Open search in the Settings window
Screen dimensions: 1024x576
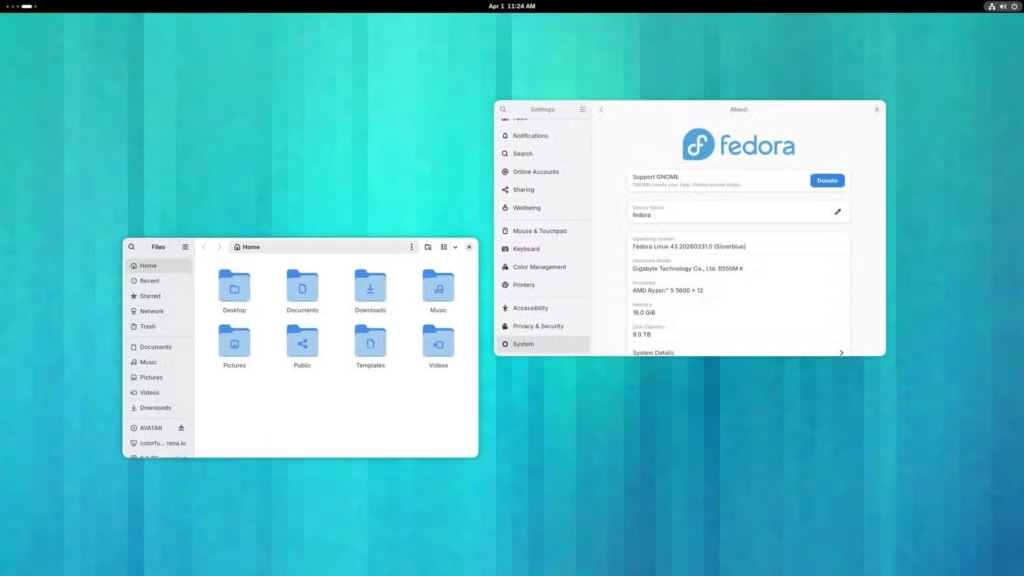click(503, 109)
